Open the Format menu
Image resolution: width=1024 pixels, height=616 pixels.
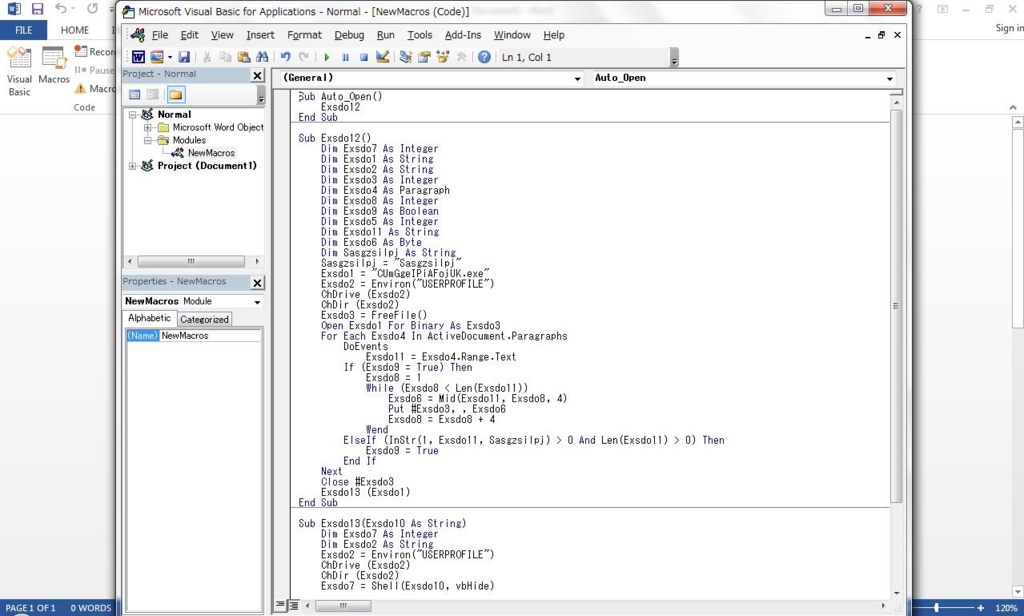[304, 35]
